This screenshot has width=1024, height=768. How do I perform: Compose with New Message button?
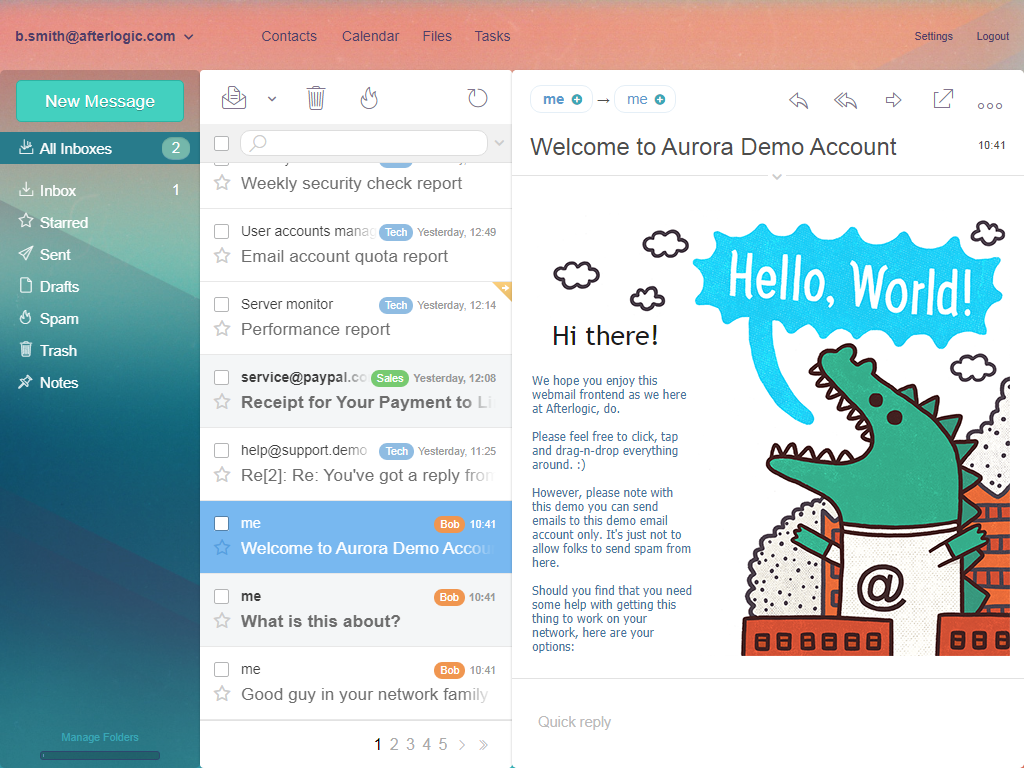click(x=100, y=101)
